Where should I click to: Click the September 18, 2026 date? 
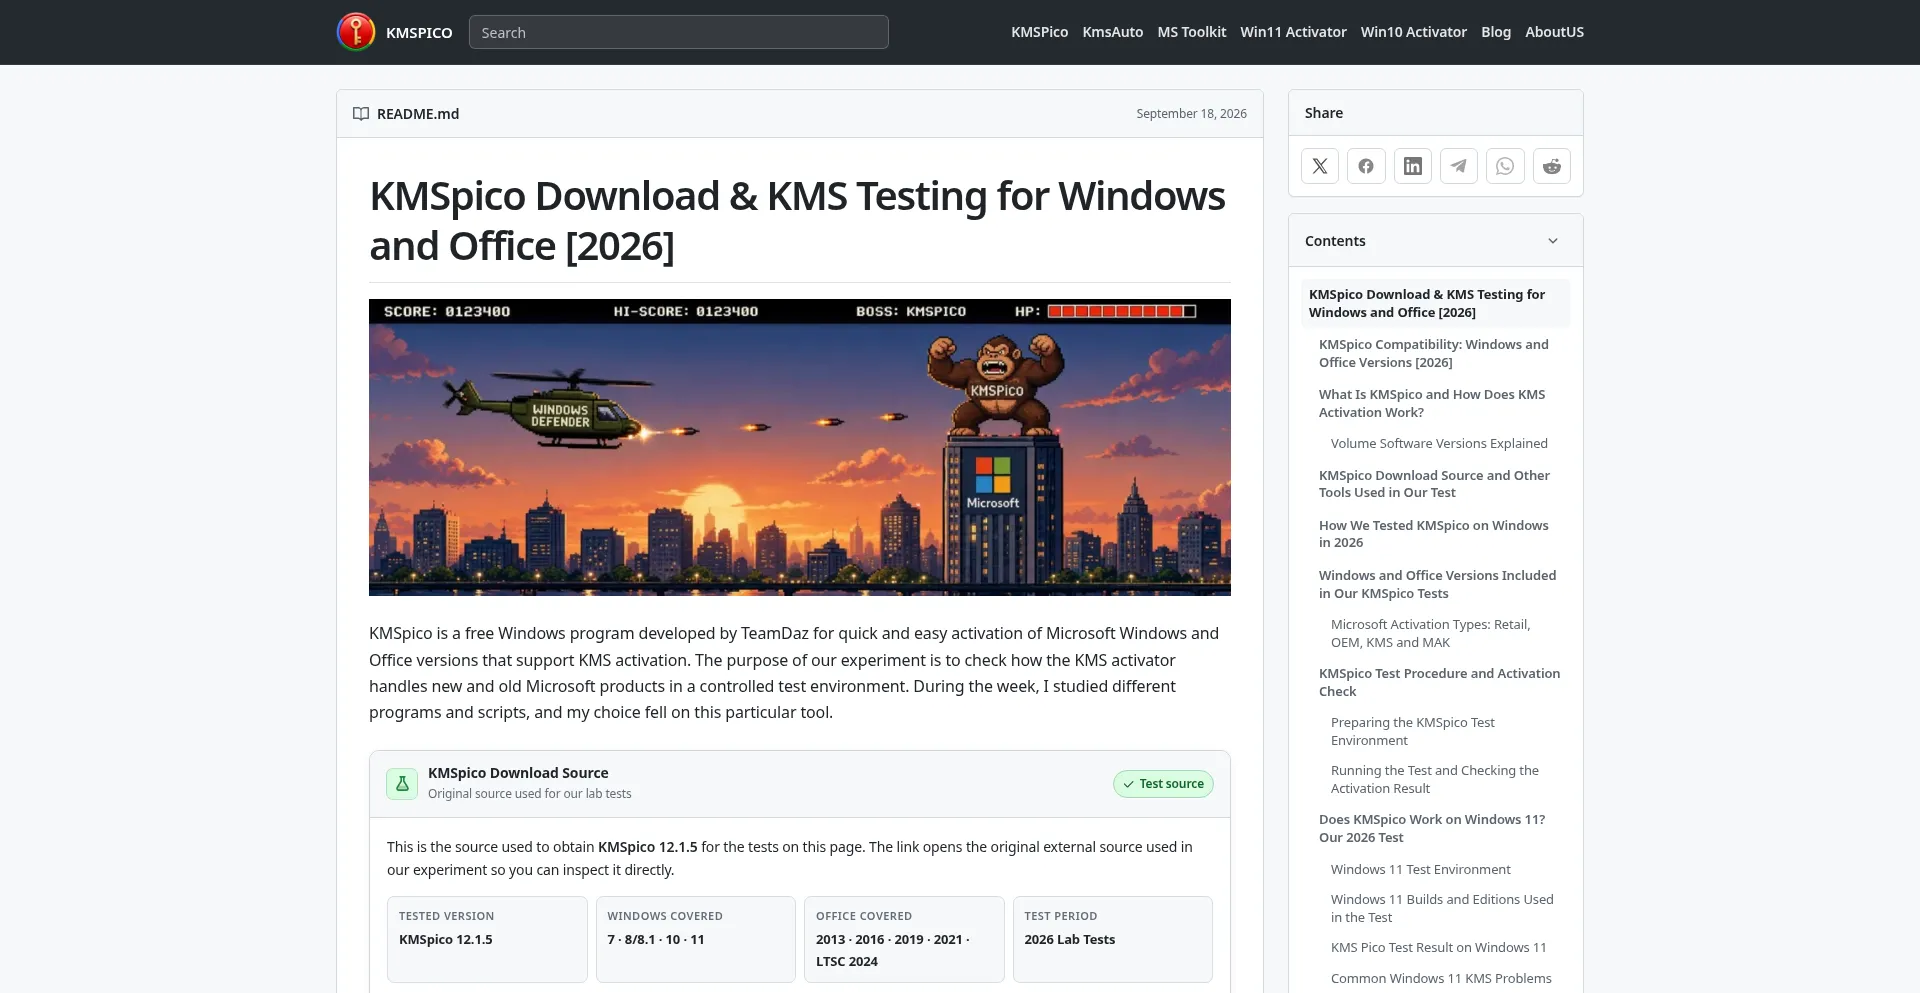[x=1191, y=114]
